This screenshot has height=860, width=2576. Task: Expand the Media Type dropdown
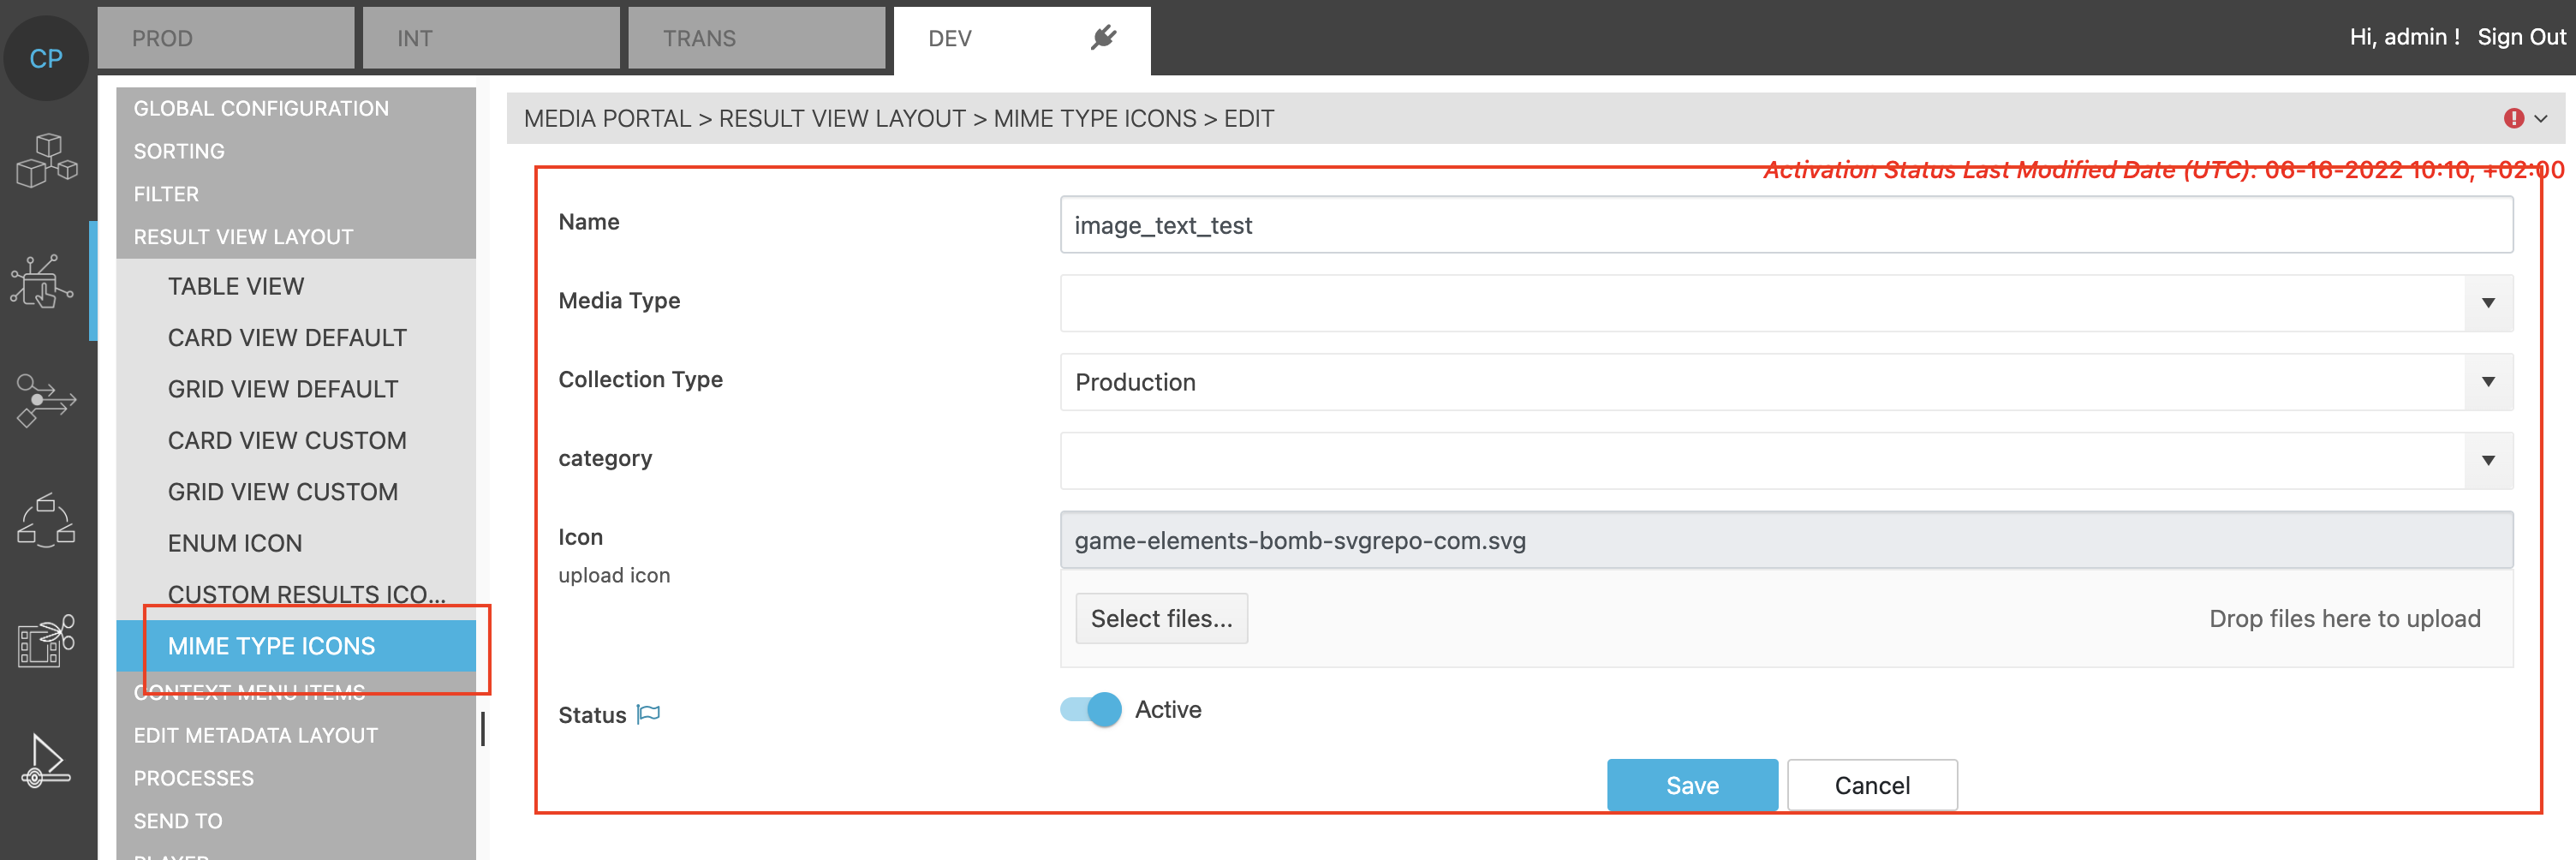[x=2487, y=303]
